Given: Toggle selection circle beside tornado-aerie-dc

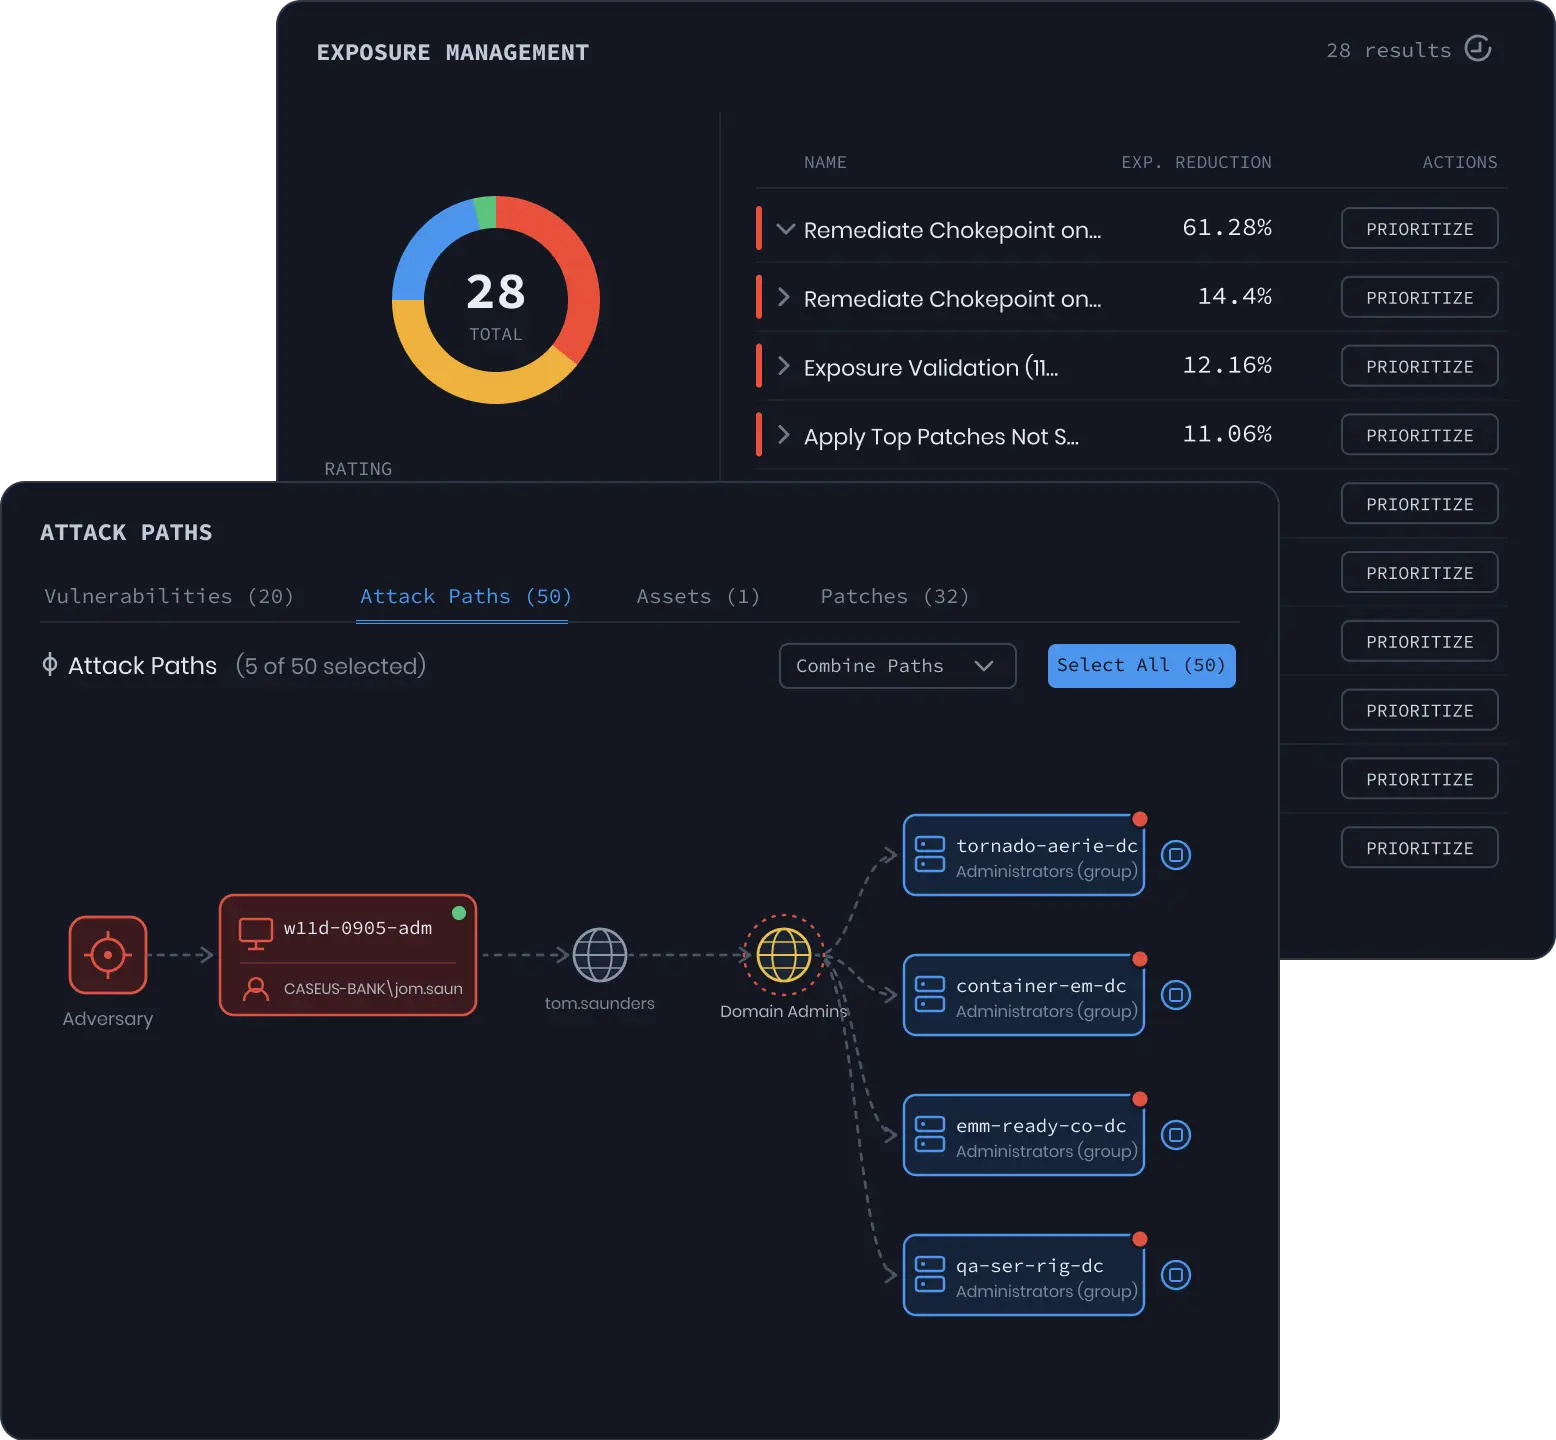Looking at the screenshot, I should [1176, 855].
